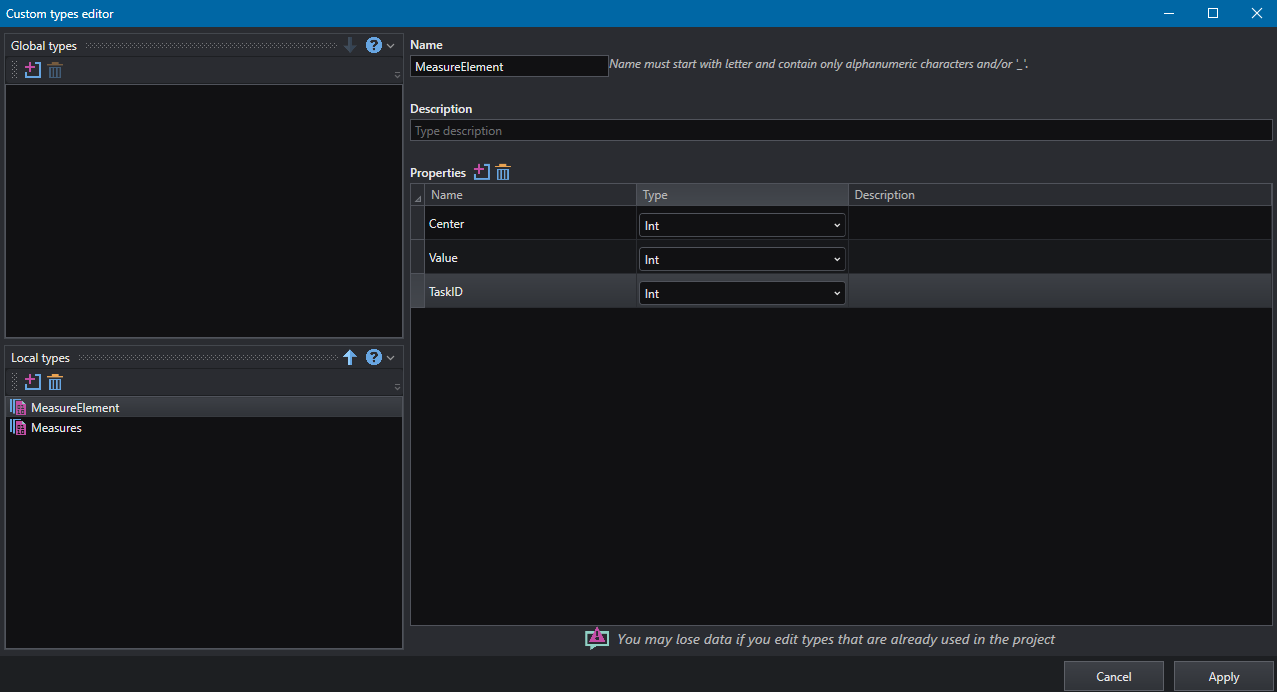Click the Name field containing MeasureElement
The width and height of the screenshot is (1277, 692).
tap(509, 66)
